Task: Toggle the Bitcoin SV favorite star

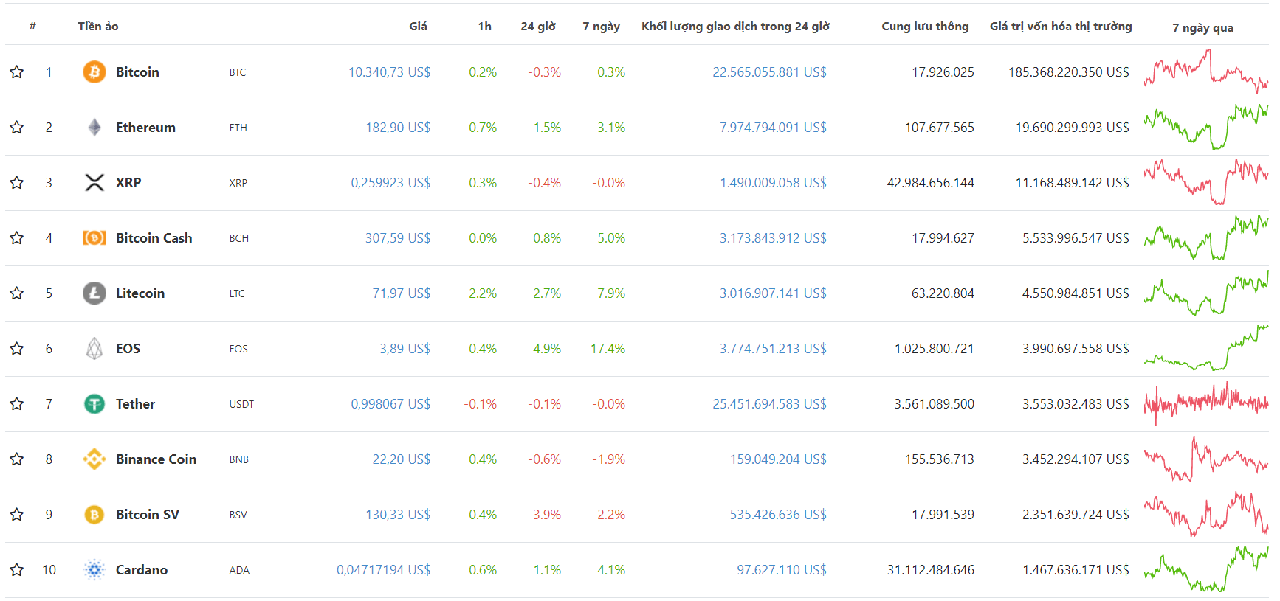Action: 17,514
